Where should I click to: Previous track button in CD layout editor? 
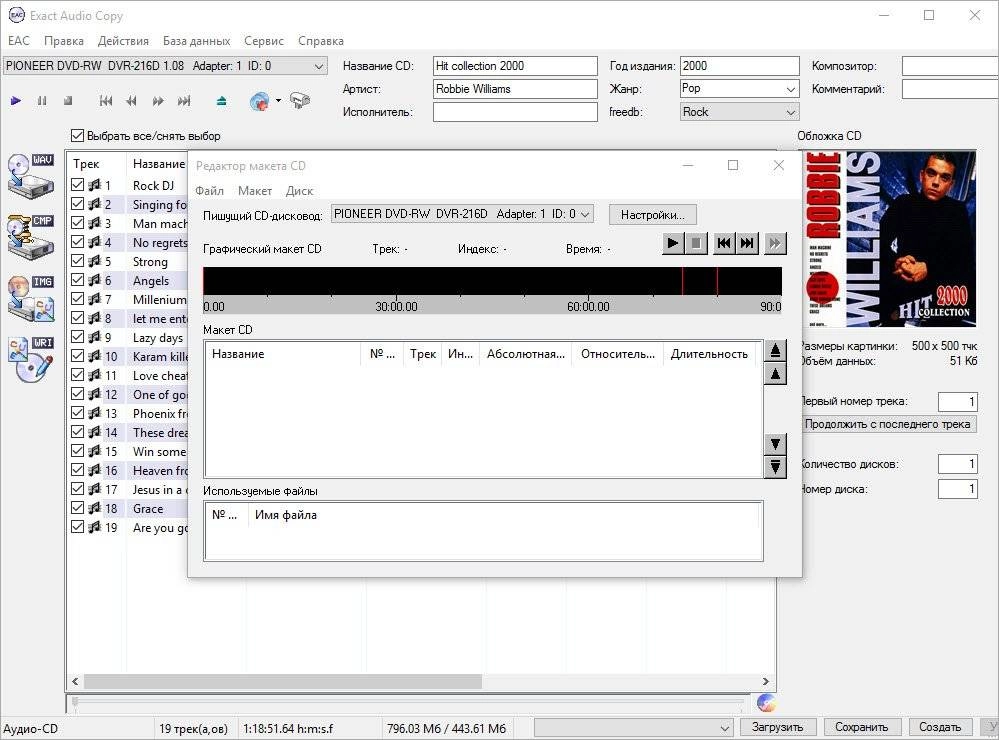(x=724, y=243)
